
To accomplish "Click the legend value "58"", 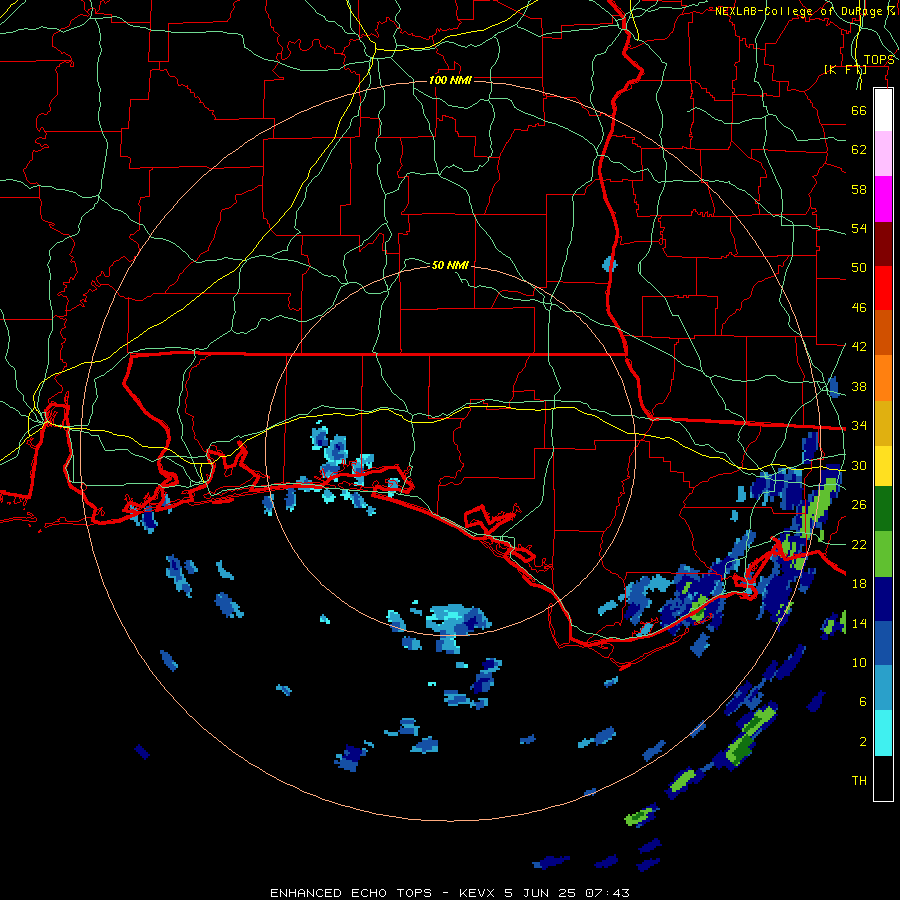I will click(859, 189).
